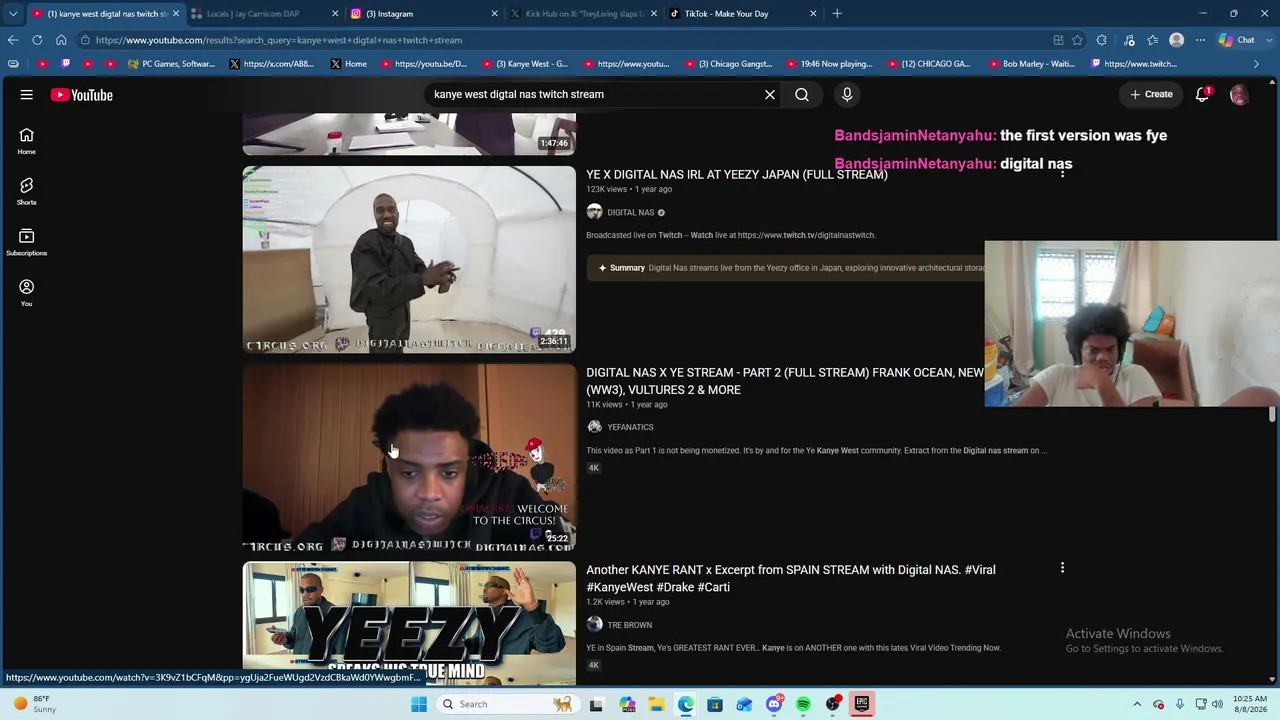Play the 2:36:11 Yeezy Japan video thumbnail

(x=409, y=260)
